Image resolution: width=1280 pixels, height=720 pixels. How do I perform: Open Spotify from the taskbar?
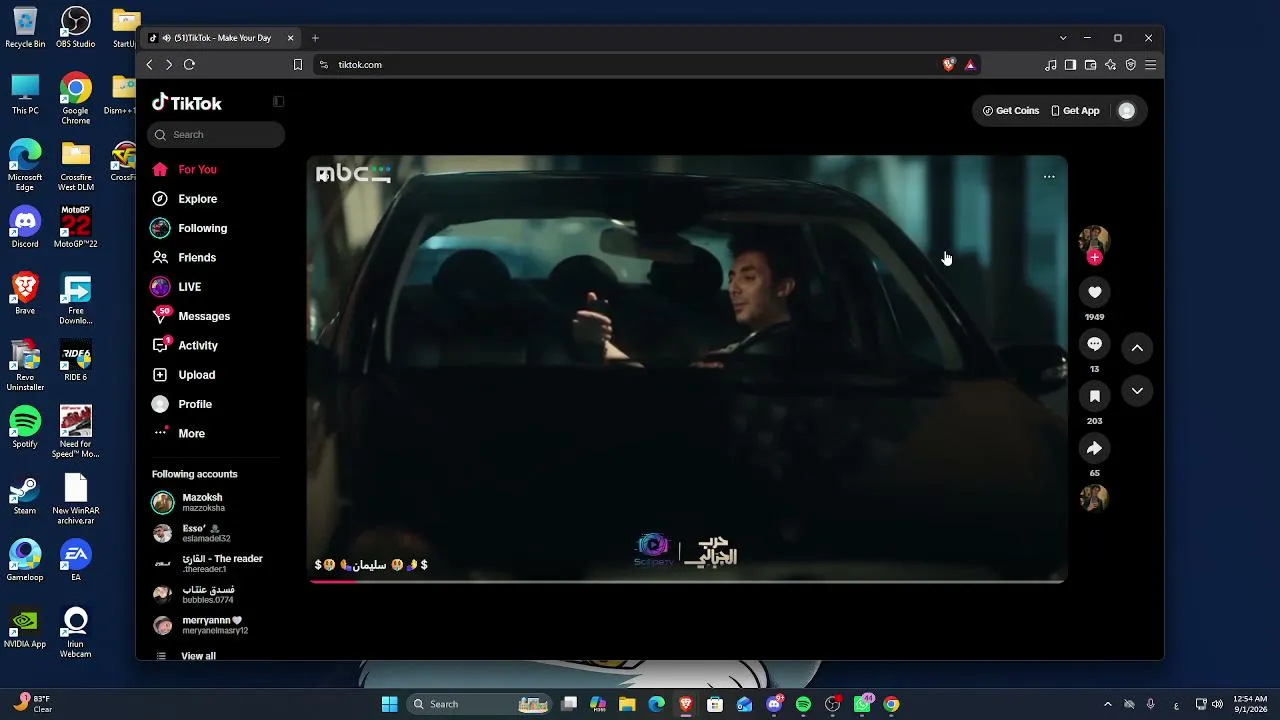(x=803, y=704)
